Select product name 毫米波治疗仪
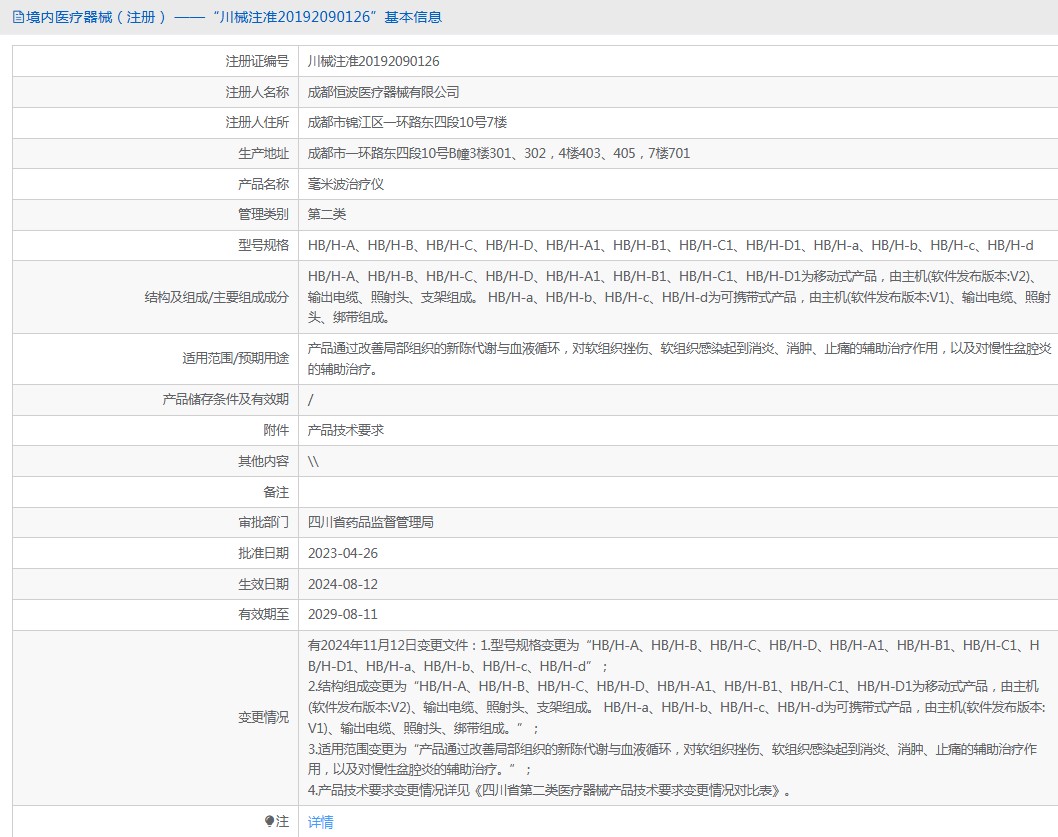 pos(345,184)
